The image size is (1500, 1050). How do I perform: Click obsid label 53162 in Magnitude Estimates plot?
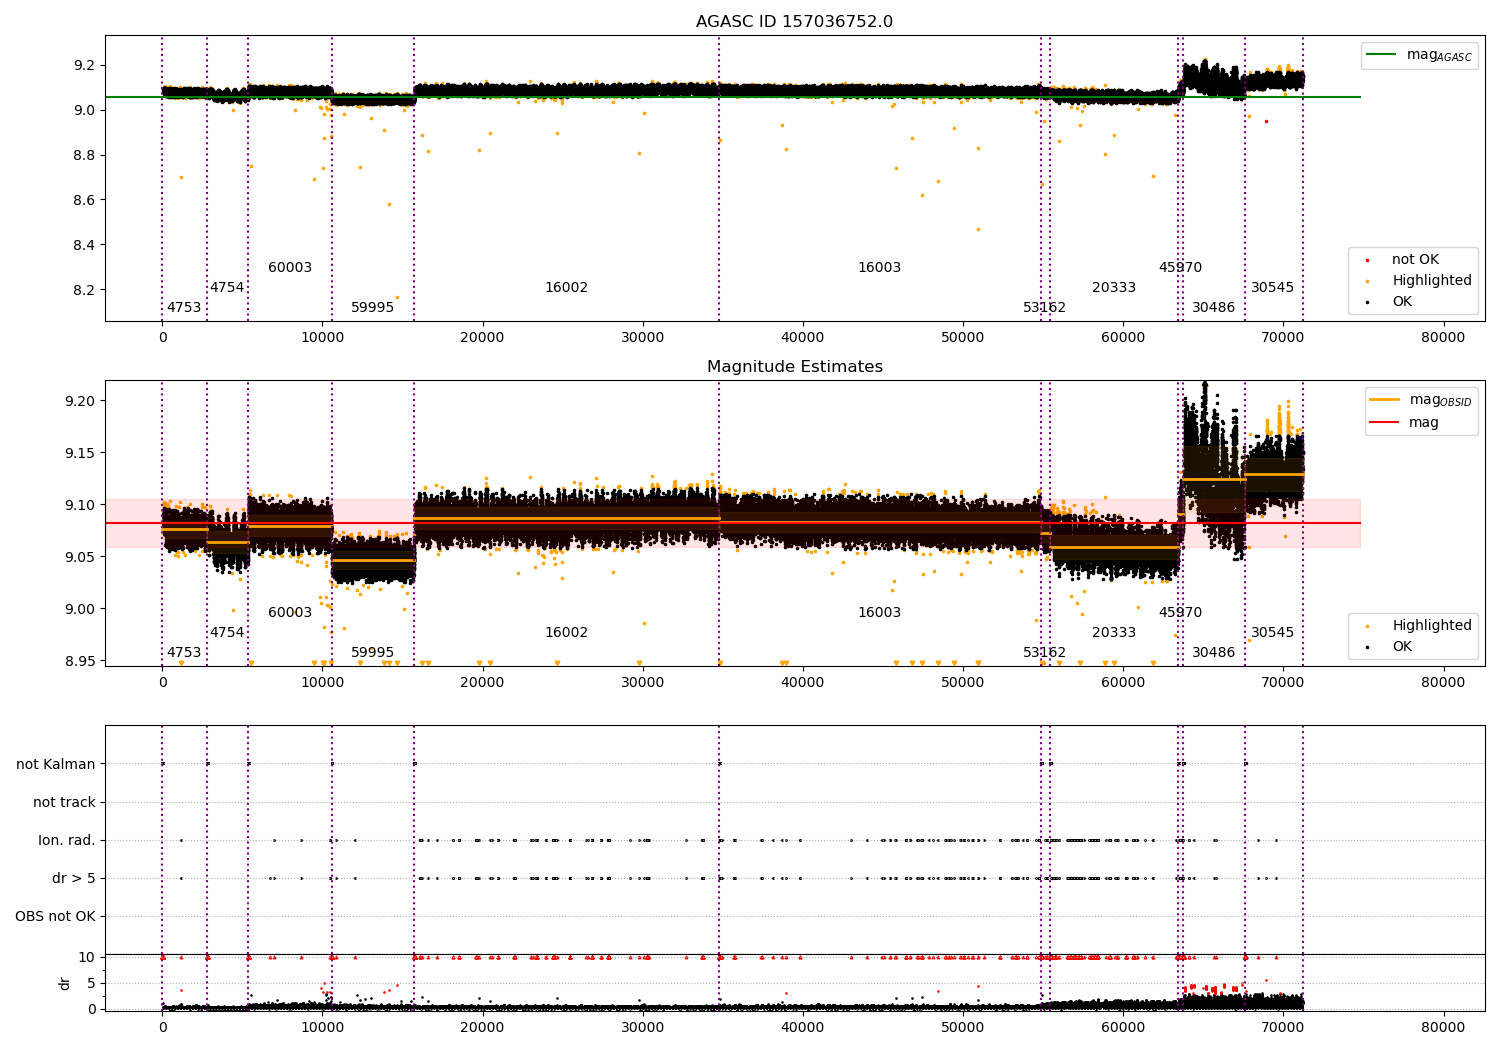(x=1044, y=652)
